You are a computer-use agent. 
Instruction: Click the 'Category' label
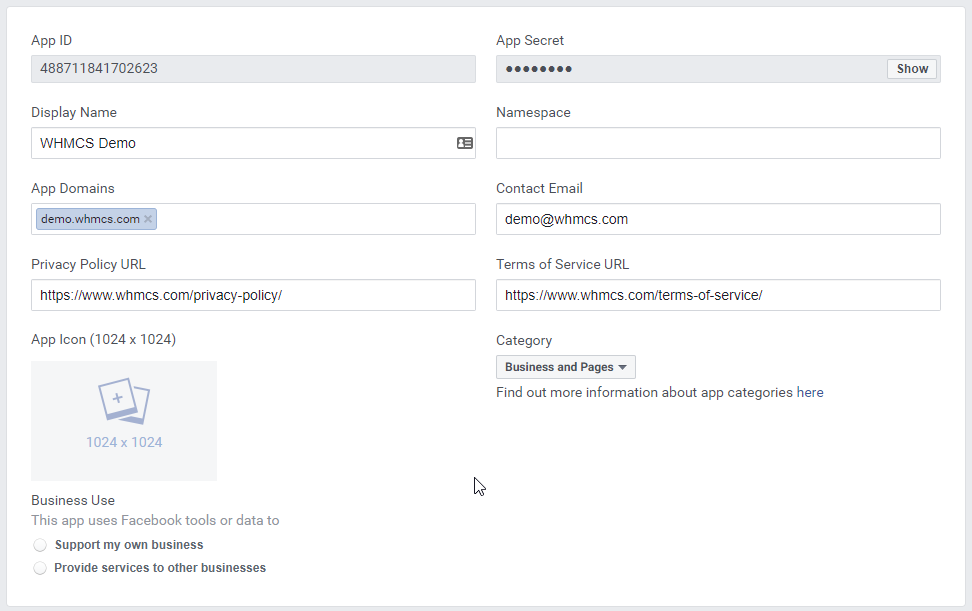(524, 340)
